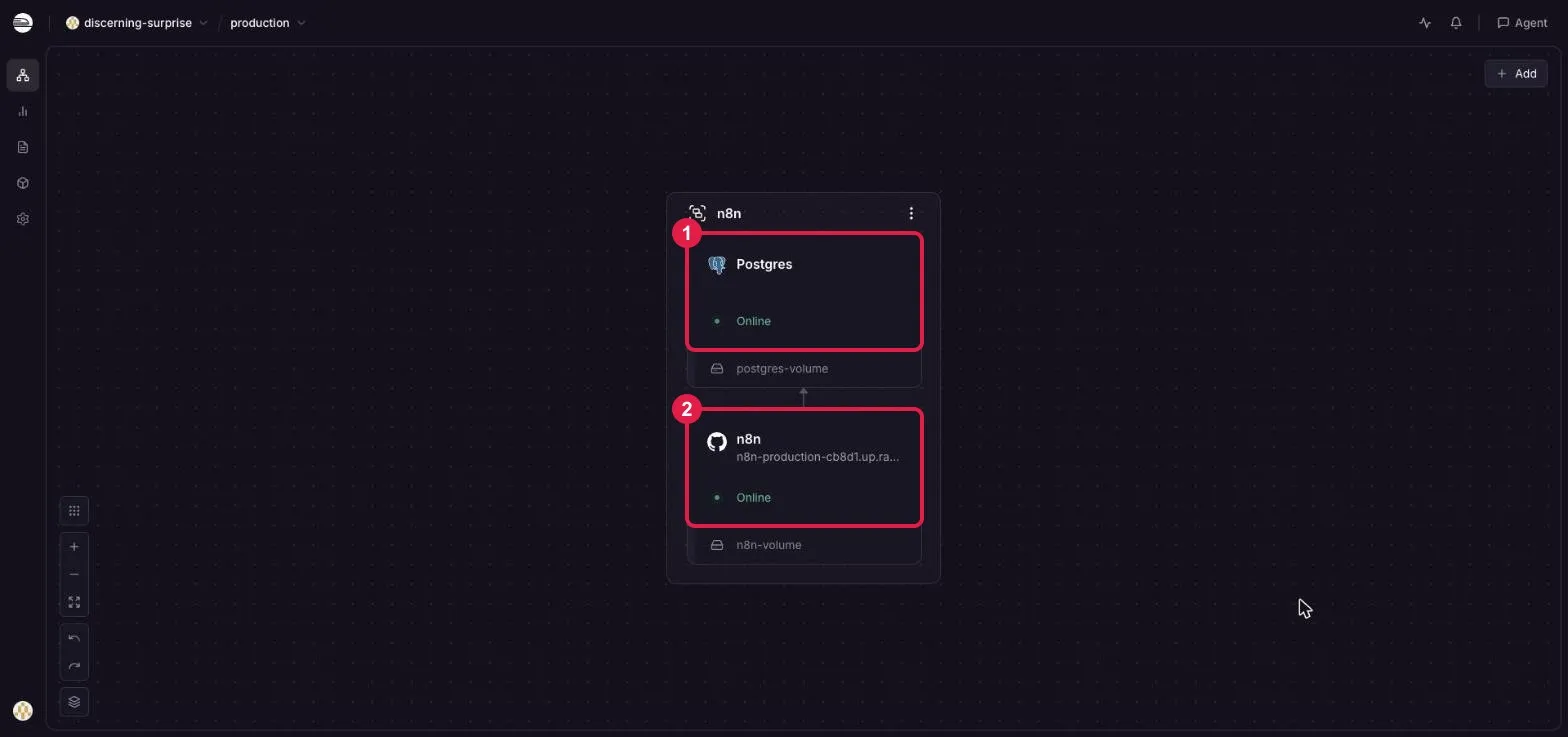Redo the canvas change
The height and width of the screenshot is (737, 1568).
pyautogui.click(x=74, y=667)
